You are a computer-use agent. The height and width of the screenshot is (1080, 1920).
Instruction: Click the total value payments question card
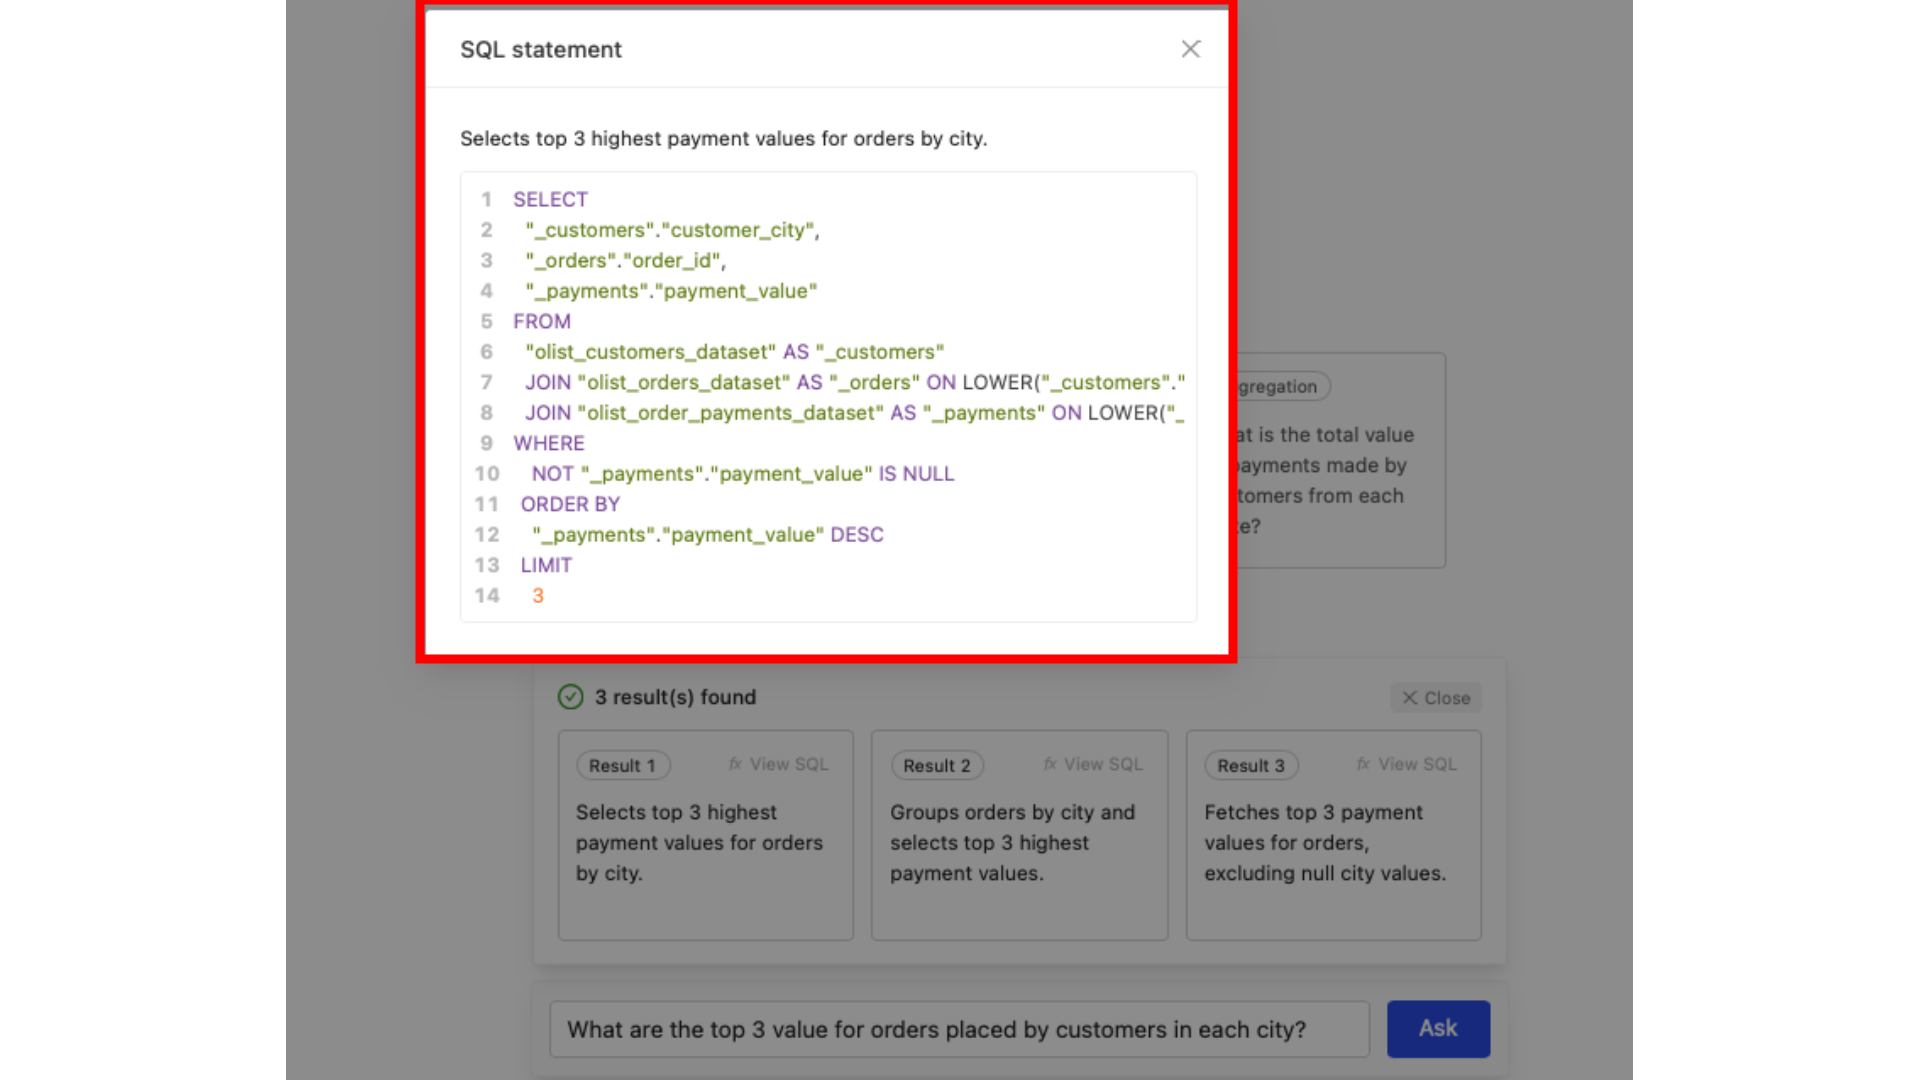click(x=1341, y=461)
